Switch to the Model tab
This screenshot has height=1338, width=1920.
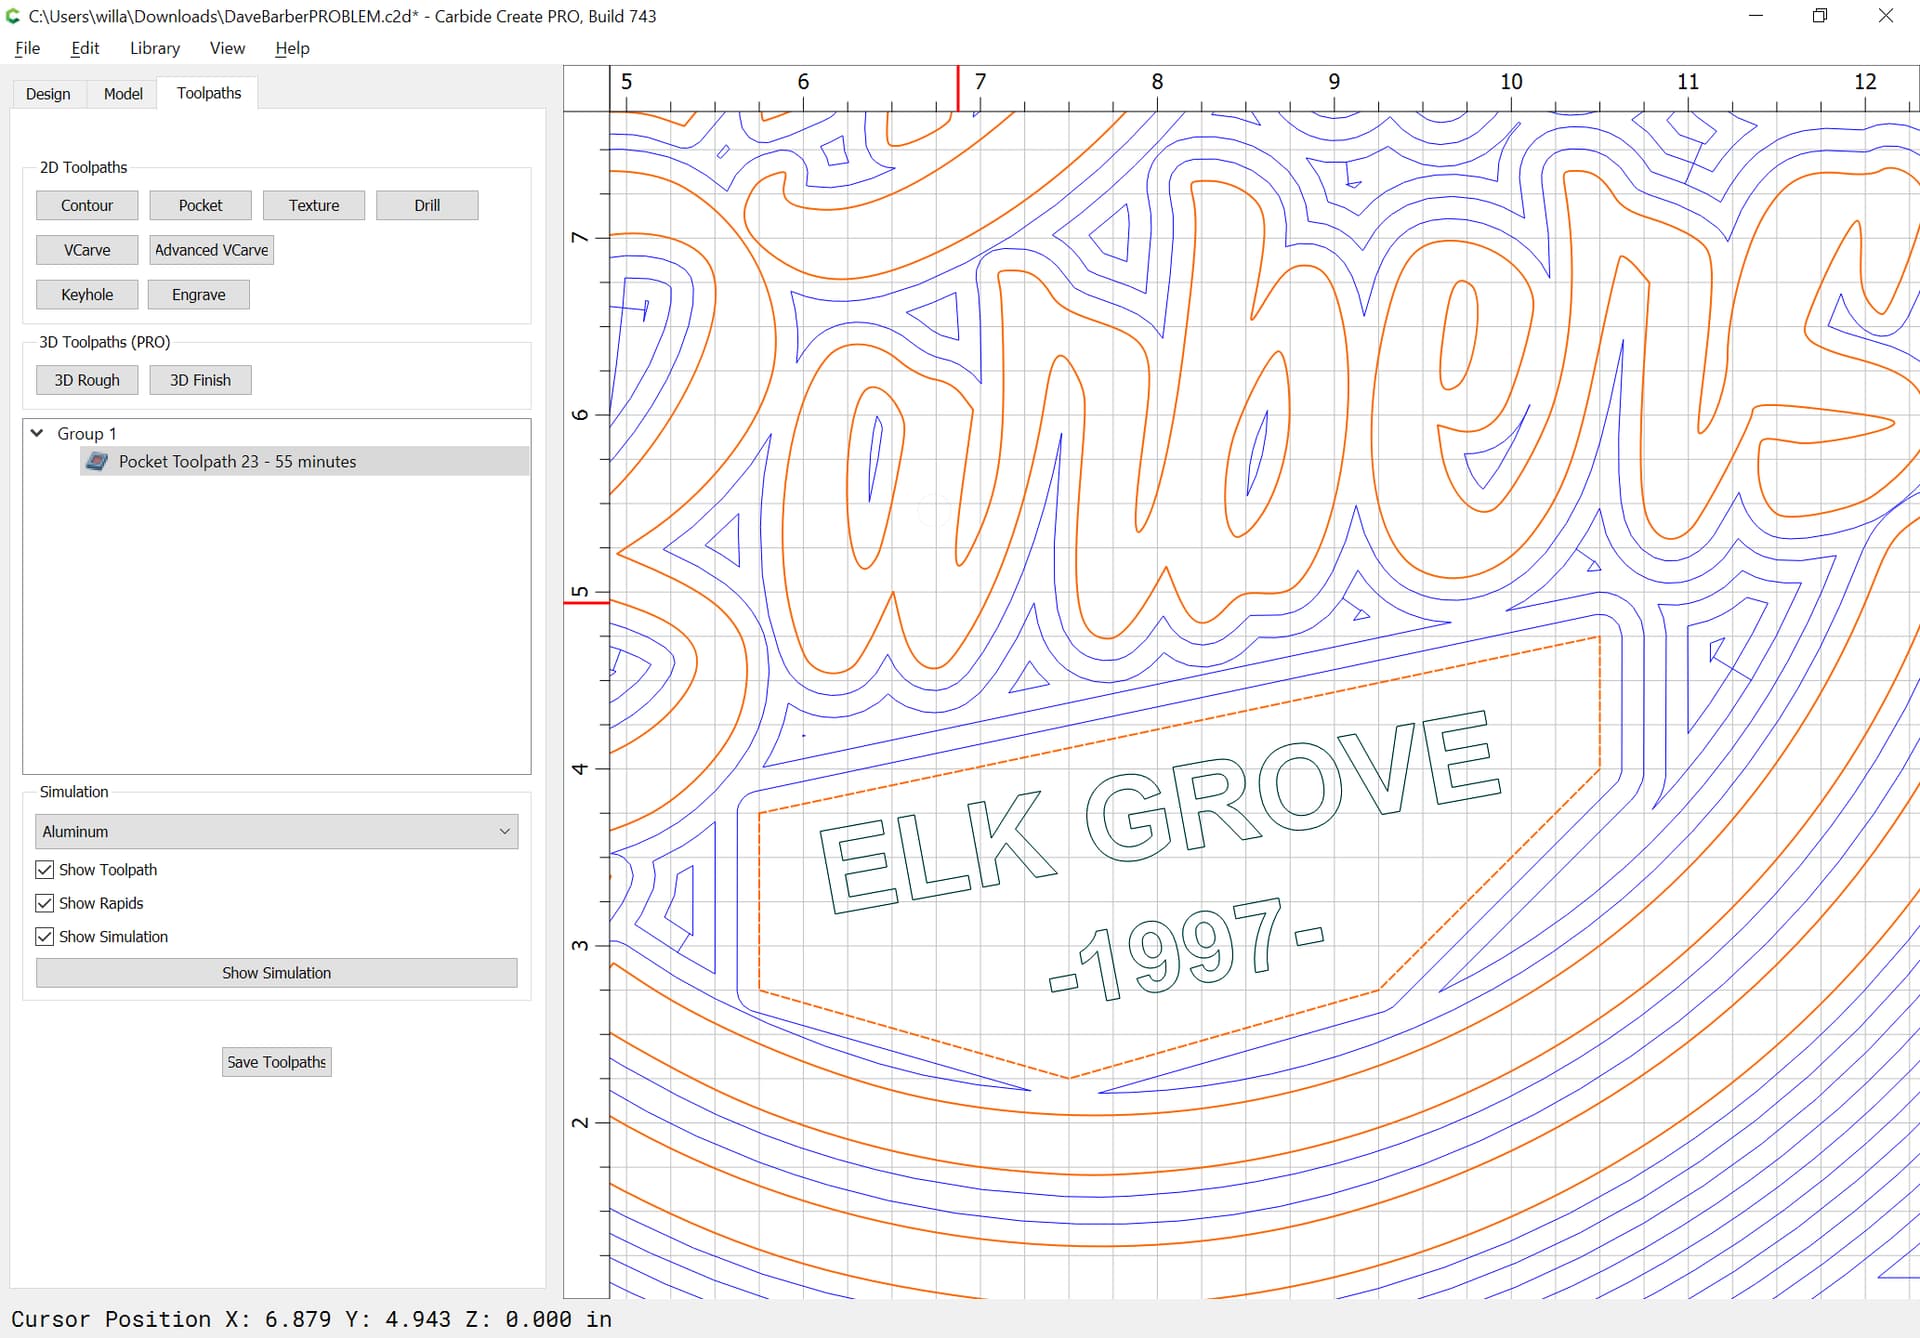click(123, 94)
